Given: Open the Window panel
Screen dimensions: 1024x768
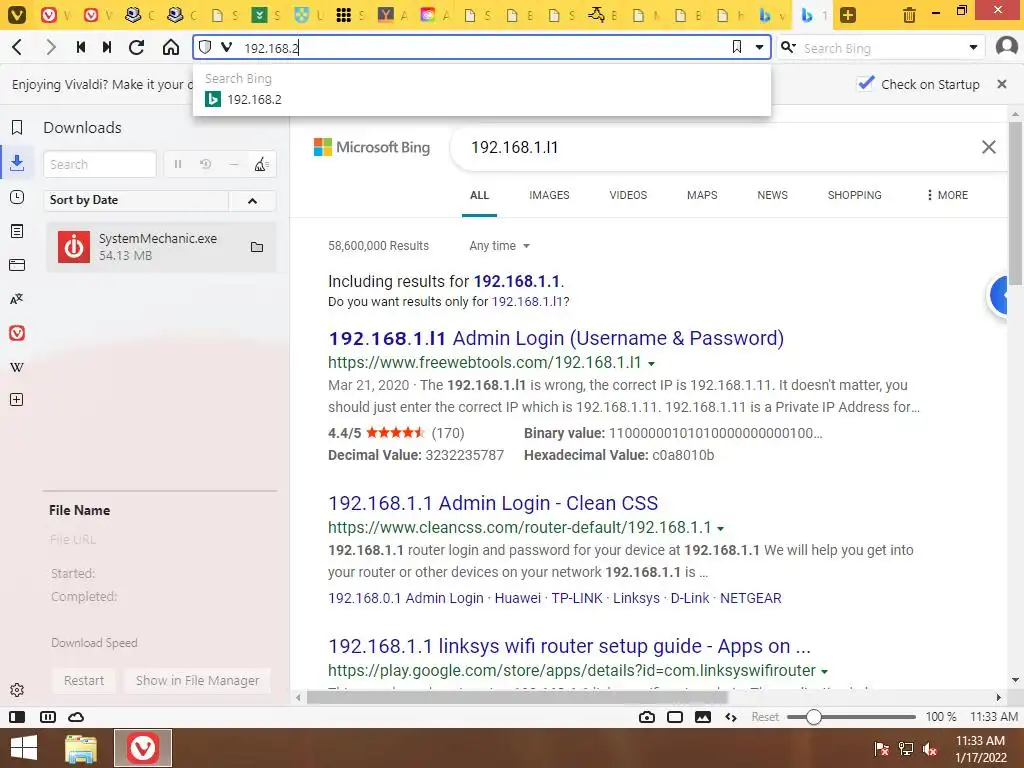Looking at the screenshot, I should [17, 265].
